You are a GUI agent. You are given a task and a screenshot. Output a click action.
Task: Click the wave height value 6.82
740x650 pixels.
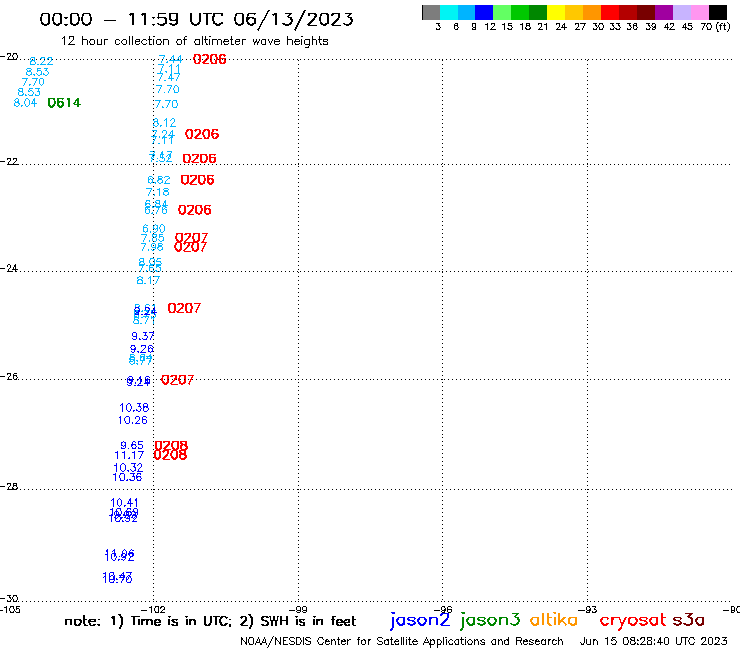coord(159,180)
